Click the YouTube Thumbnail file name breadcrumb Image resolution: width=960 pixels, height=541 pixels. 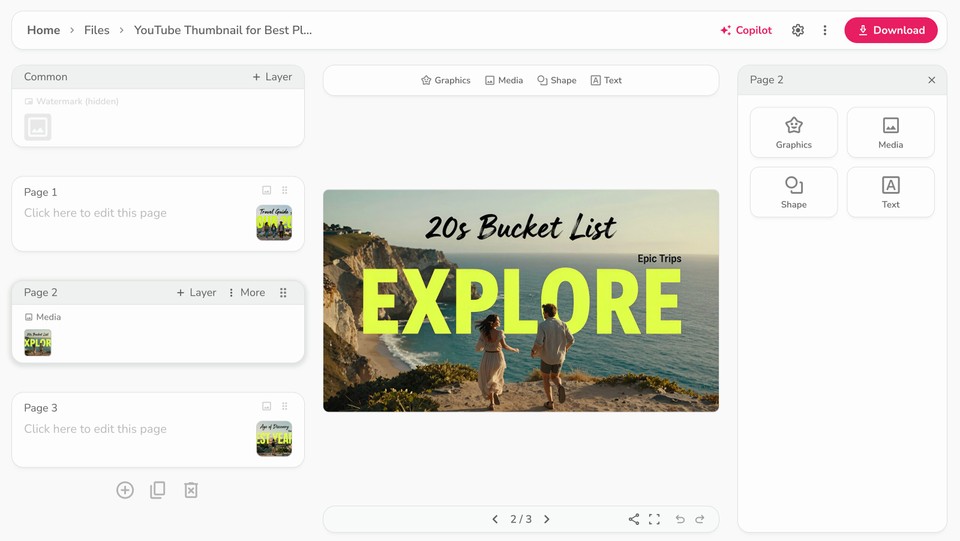coord(223,30)
